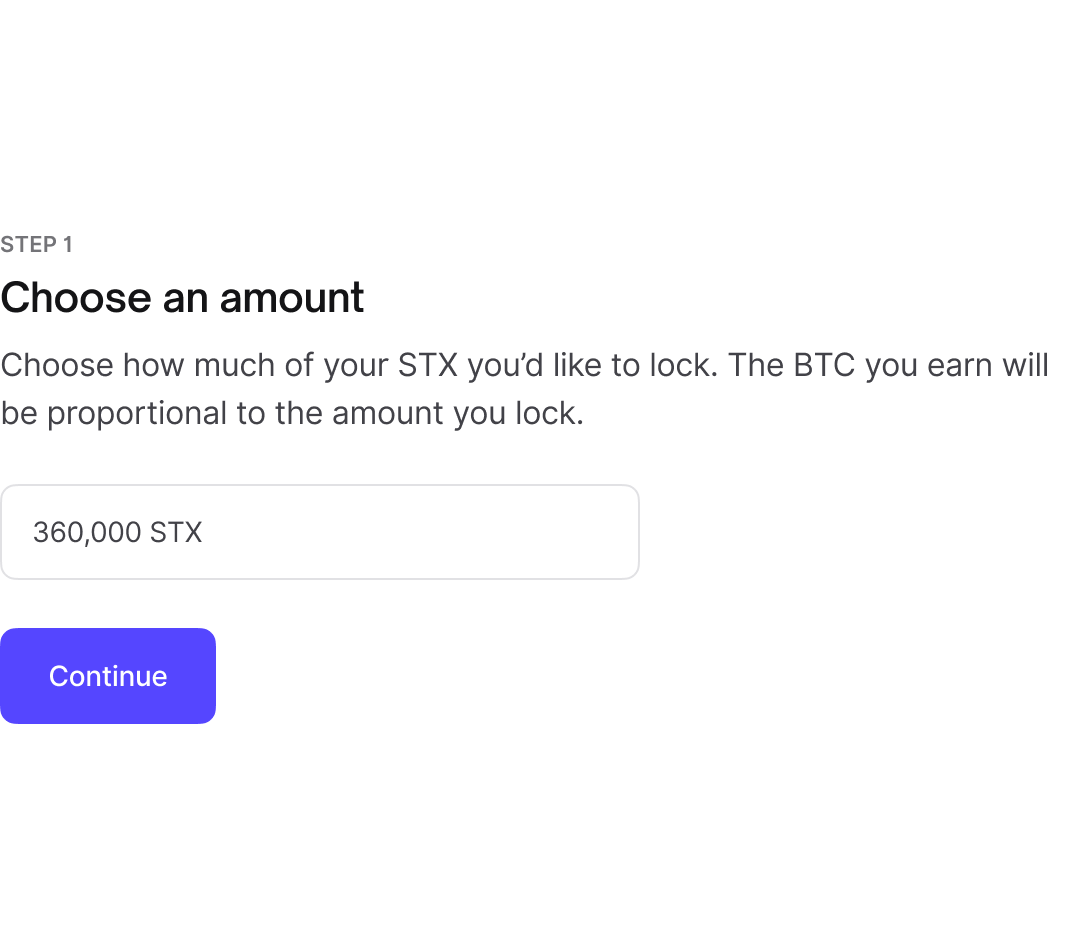Click the STEP 1 label
This screenshot has height=952, width=1088.
(37, 245)
